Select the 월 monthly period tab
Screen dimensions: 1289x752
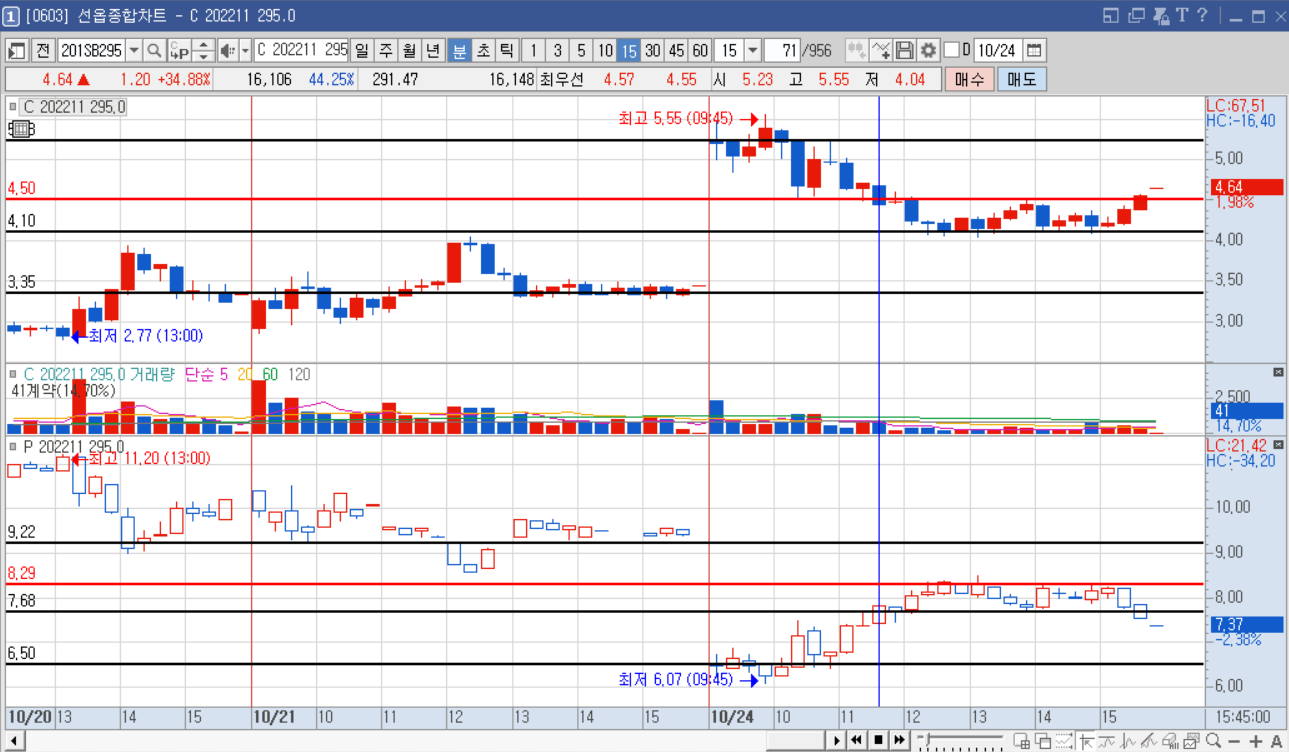[409, 50]
